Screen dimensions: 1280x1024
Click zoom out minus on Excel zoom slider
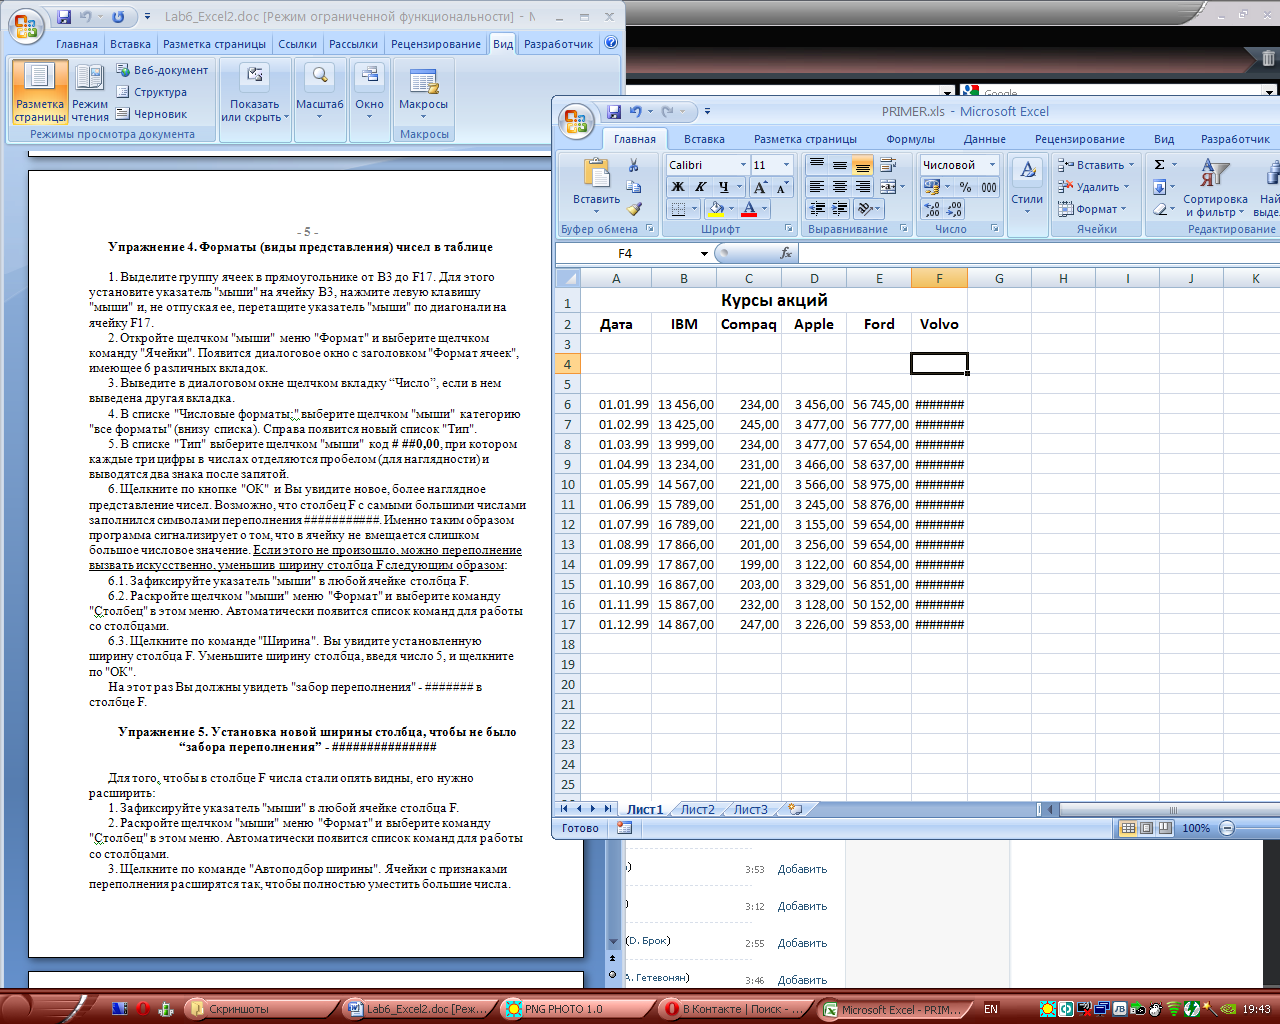click(1227, 828)
